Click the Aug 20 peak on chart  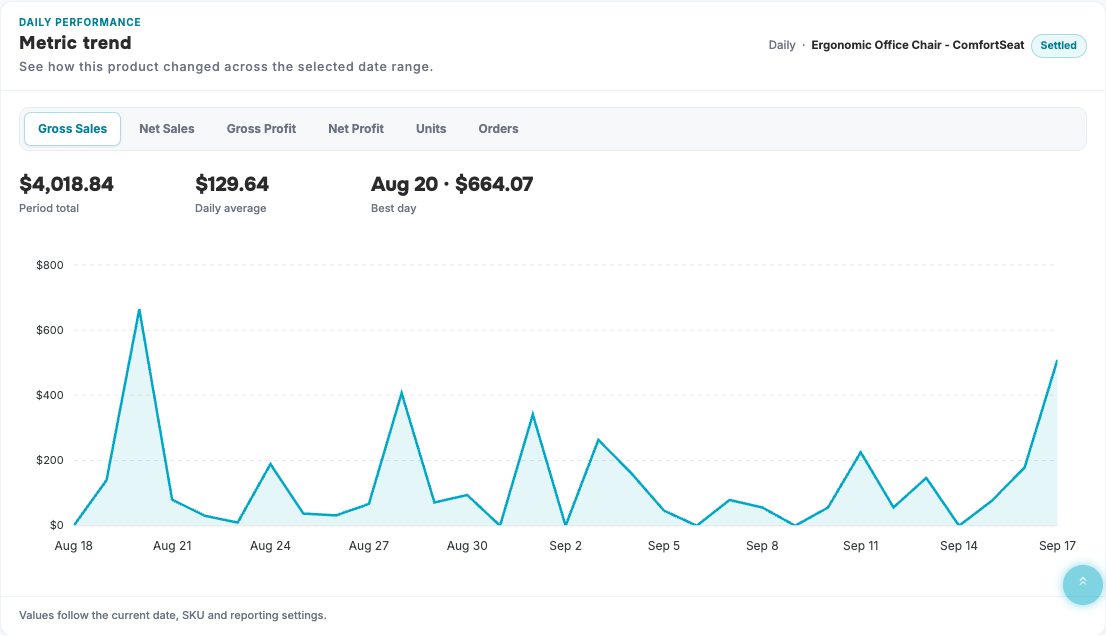tap(140, 310)
